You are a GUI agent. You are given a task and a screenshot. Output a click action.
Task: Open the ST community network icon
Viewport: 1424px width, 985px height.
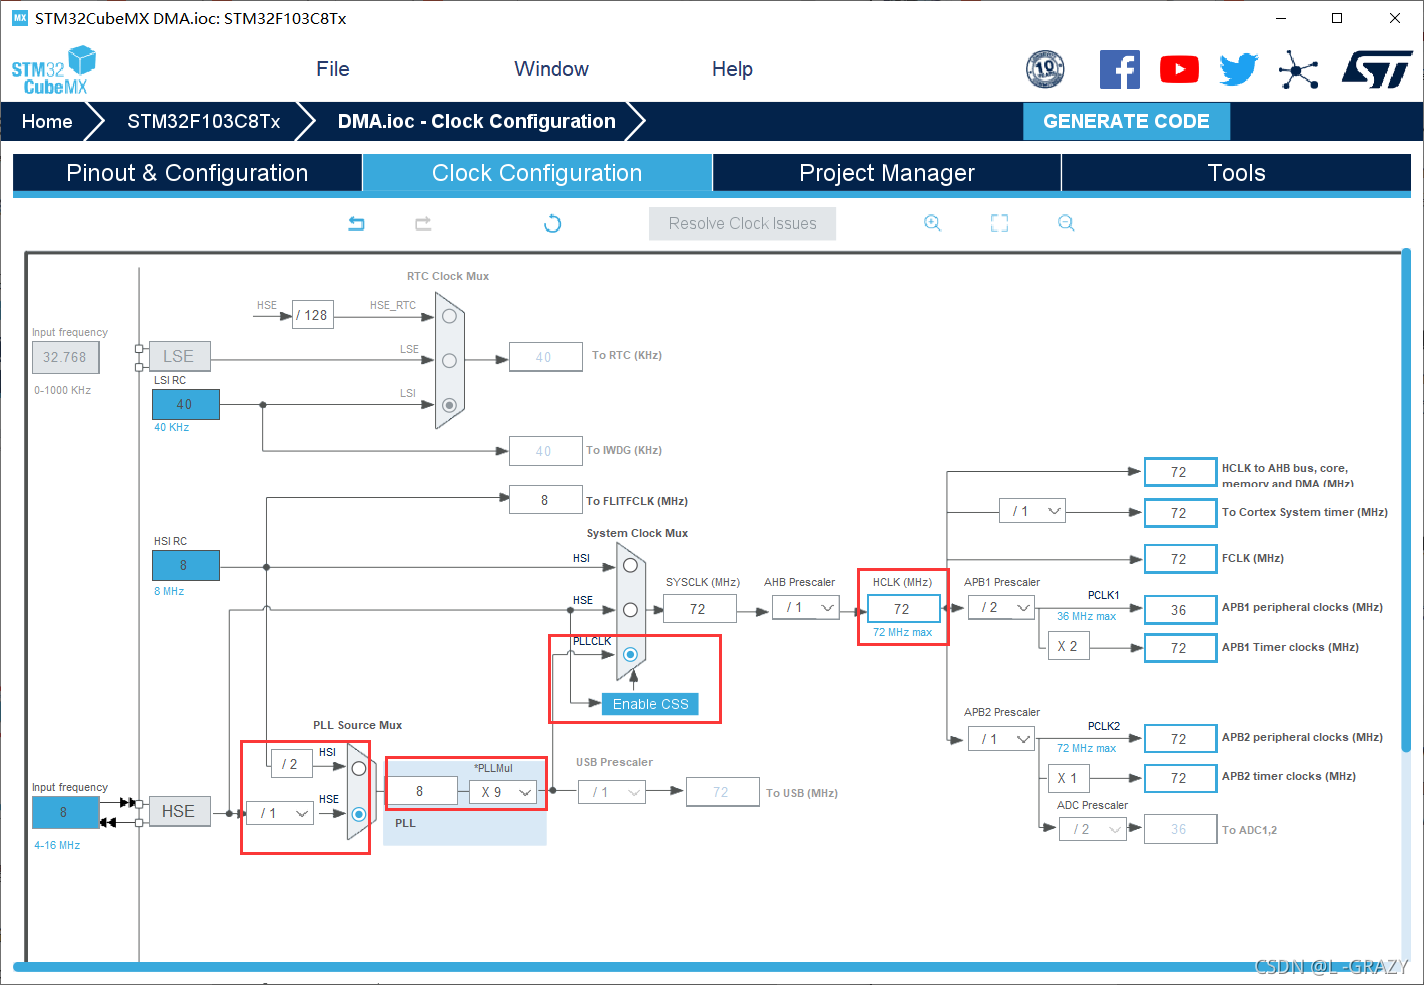tap(1298, 69)
